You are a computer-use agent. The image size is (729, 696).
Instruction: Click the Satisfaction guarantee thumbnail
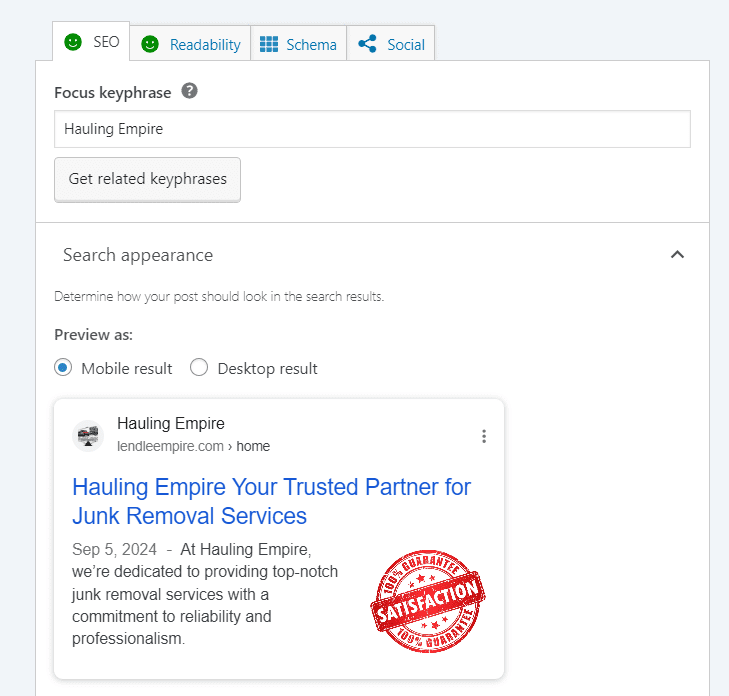tap(428, 601)
